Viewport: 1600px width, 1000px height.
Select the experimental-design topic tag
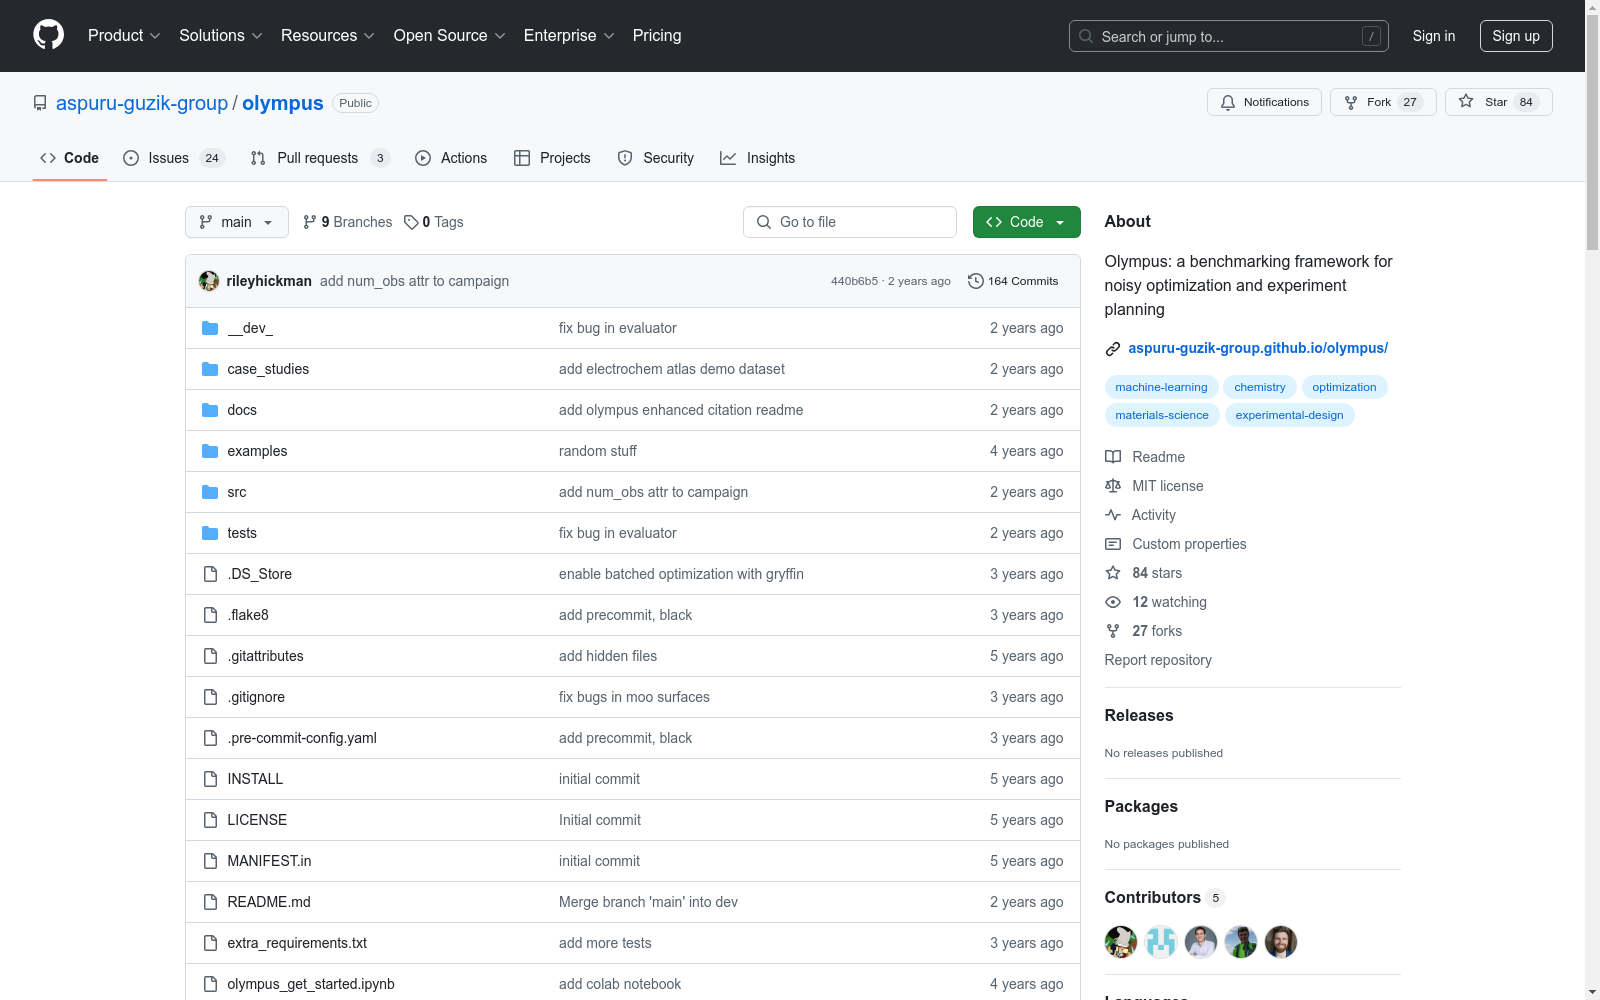point(1289,415)
